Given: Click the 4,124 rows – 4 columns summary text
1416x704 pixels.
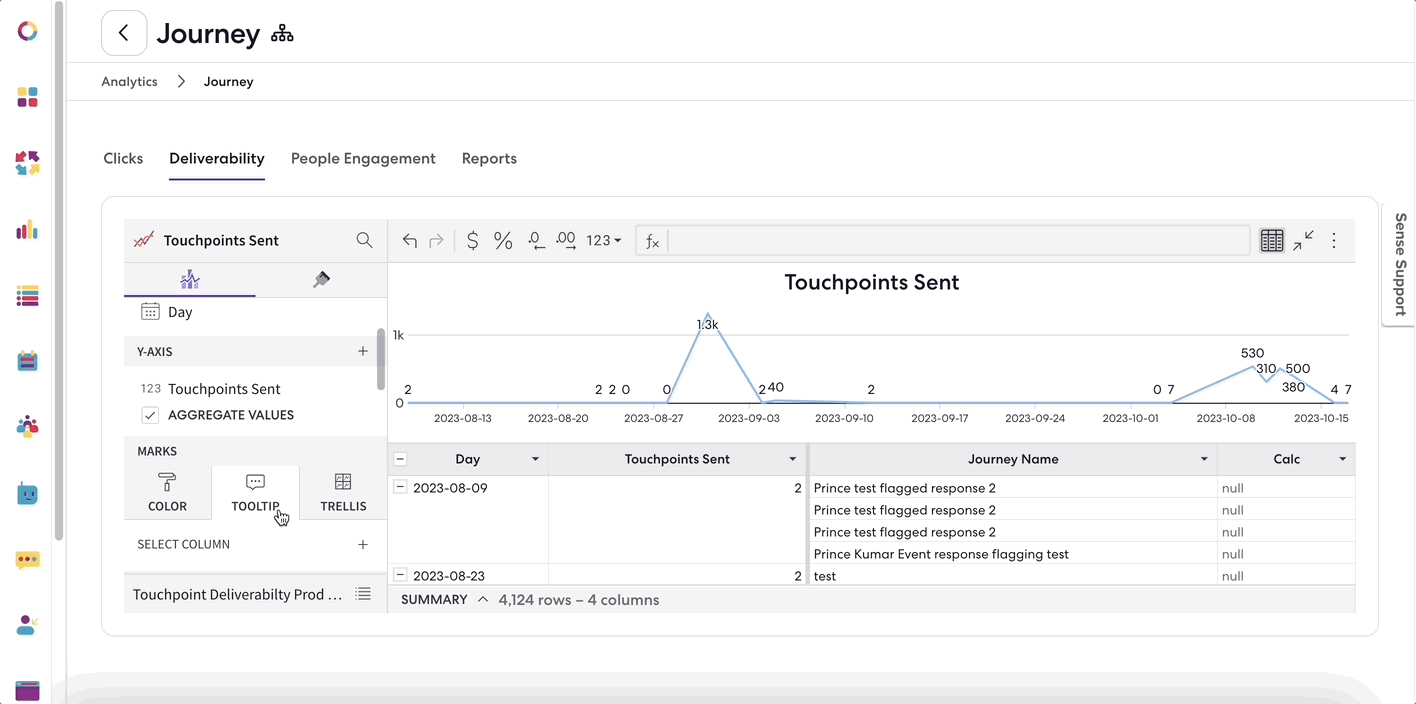Looking at the screenshot, I should 579,600.
